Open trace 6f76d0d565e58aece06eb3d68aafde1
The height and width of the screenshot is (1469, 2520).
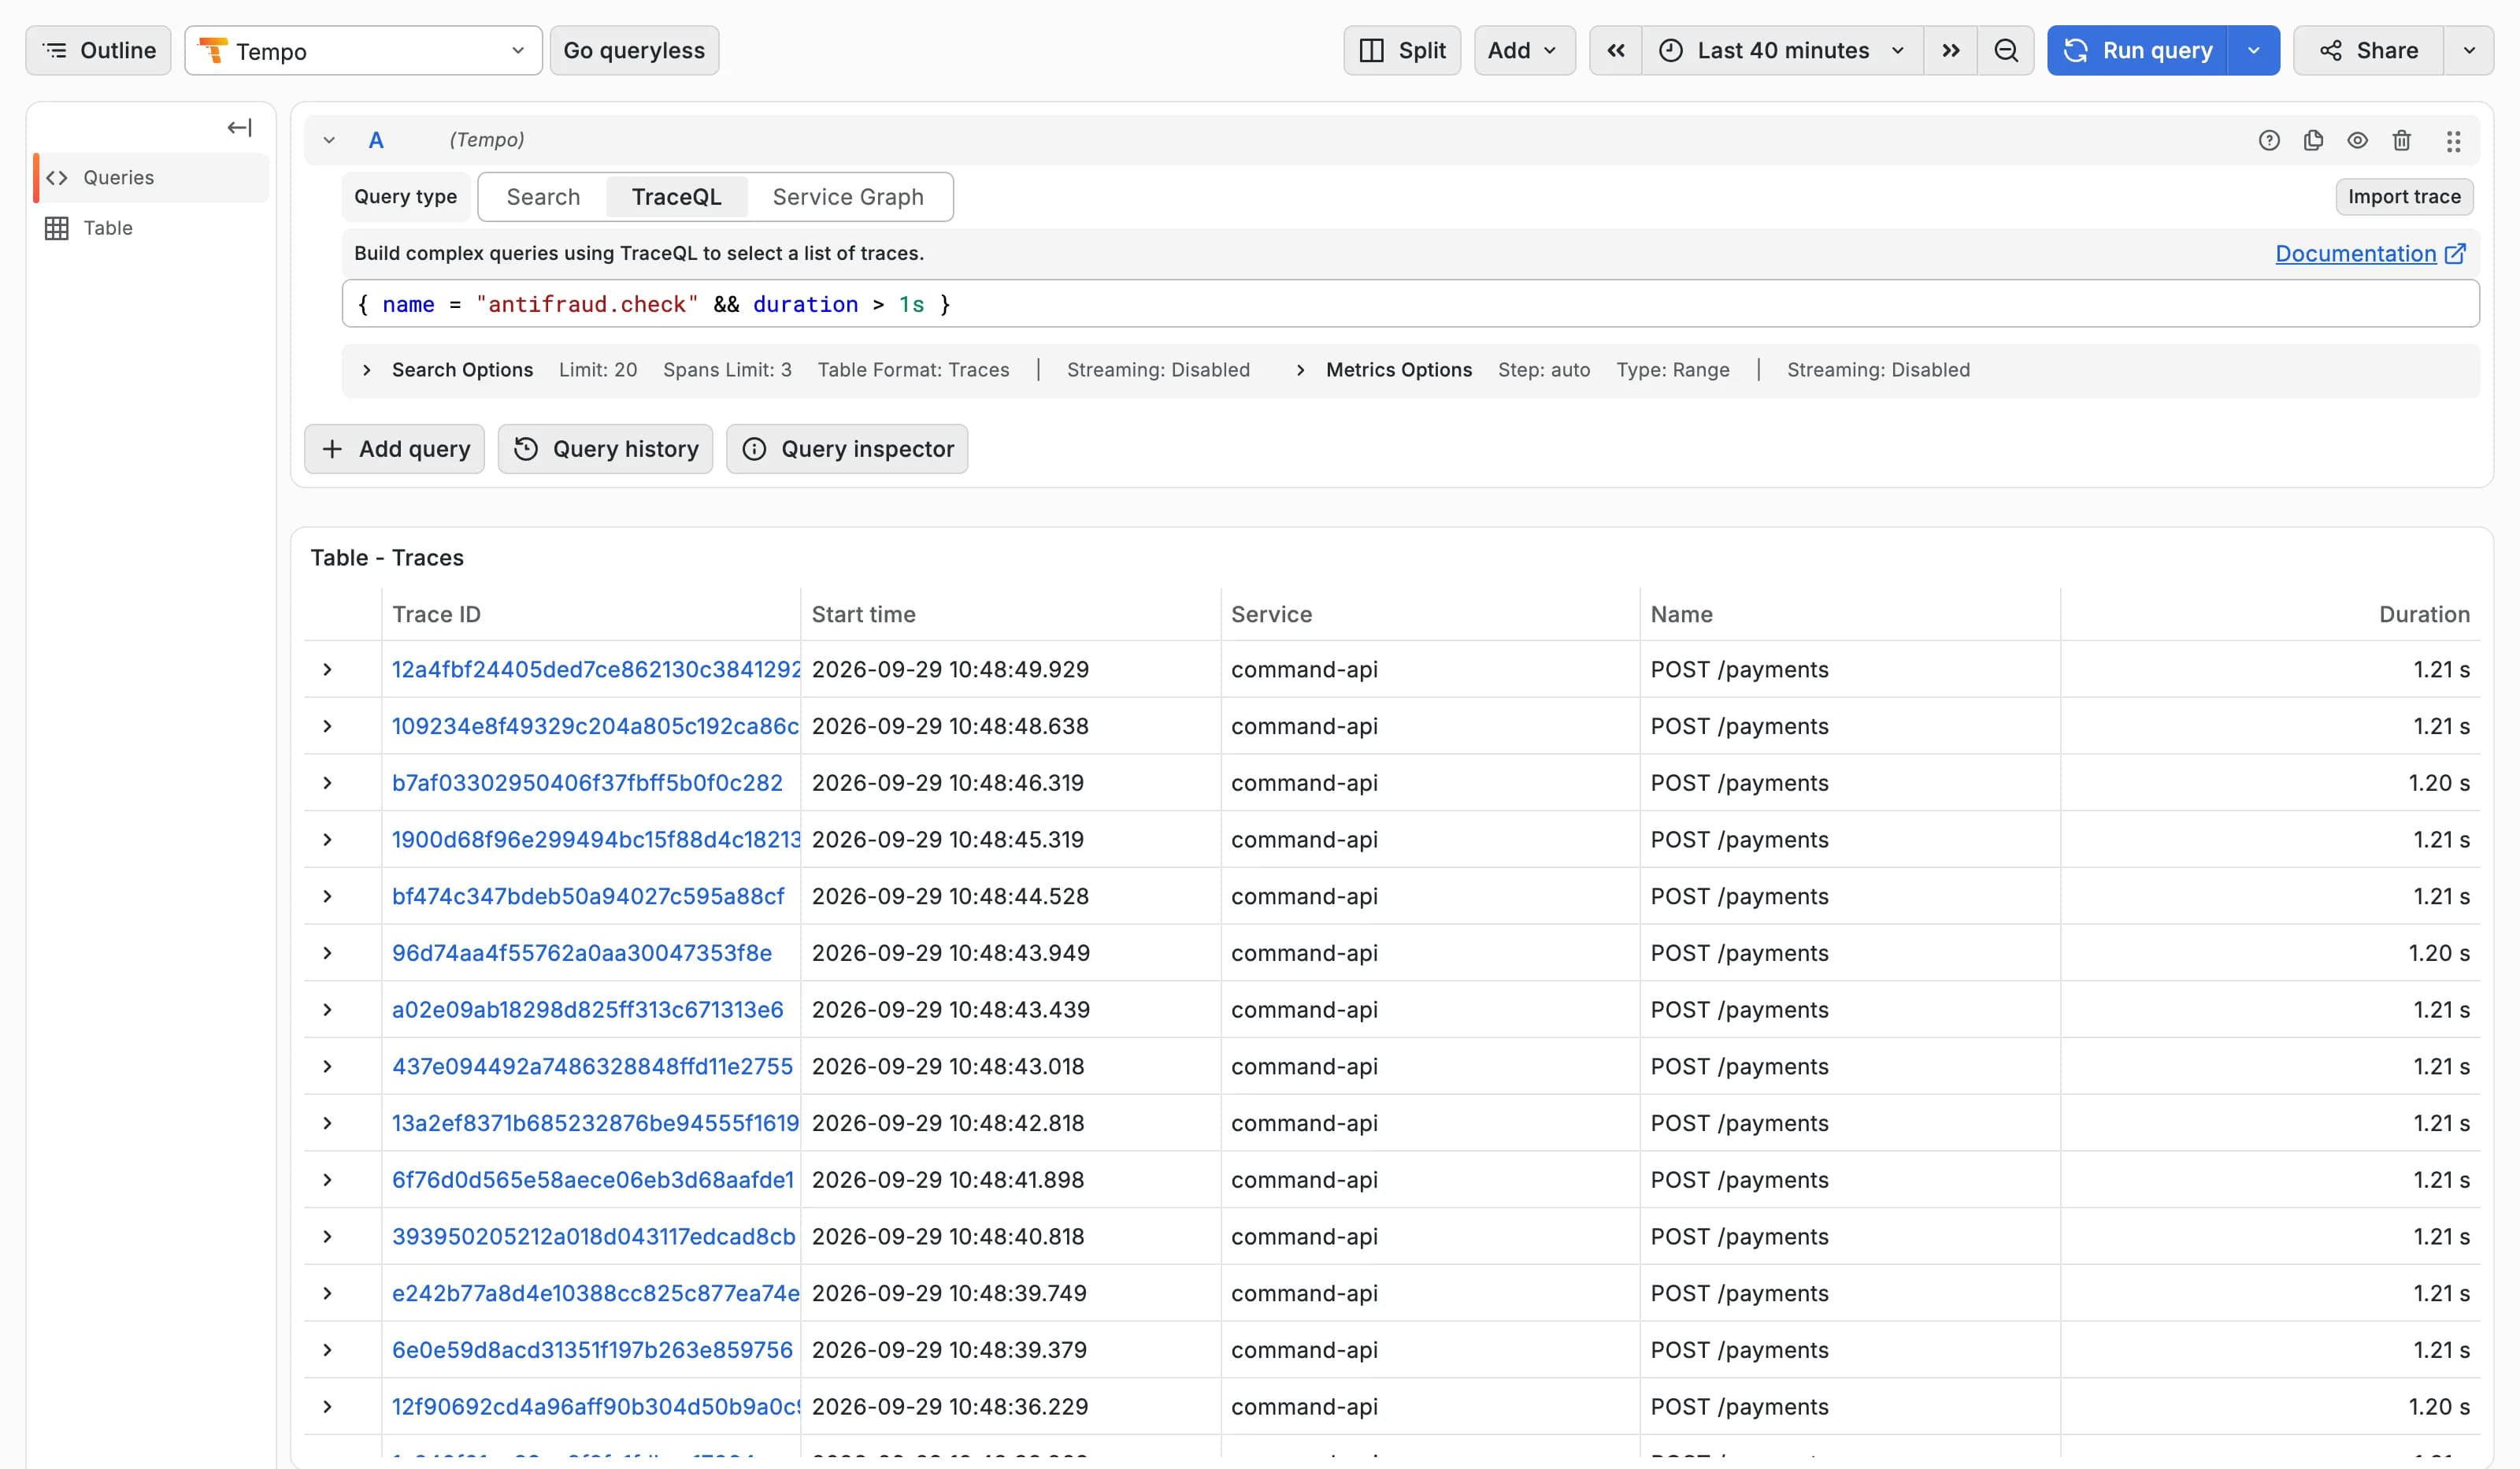coord(593,1180)
